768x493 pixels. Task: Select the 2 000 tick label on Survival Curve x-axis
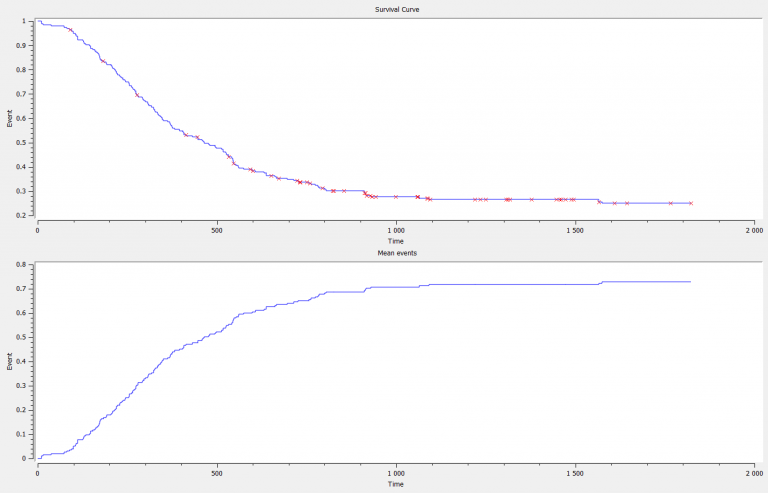tap(753, 229)
